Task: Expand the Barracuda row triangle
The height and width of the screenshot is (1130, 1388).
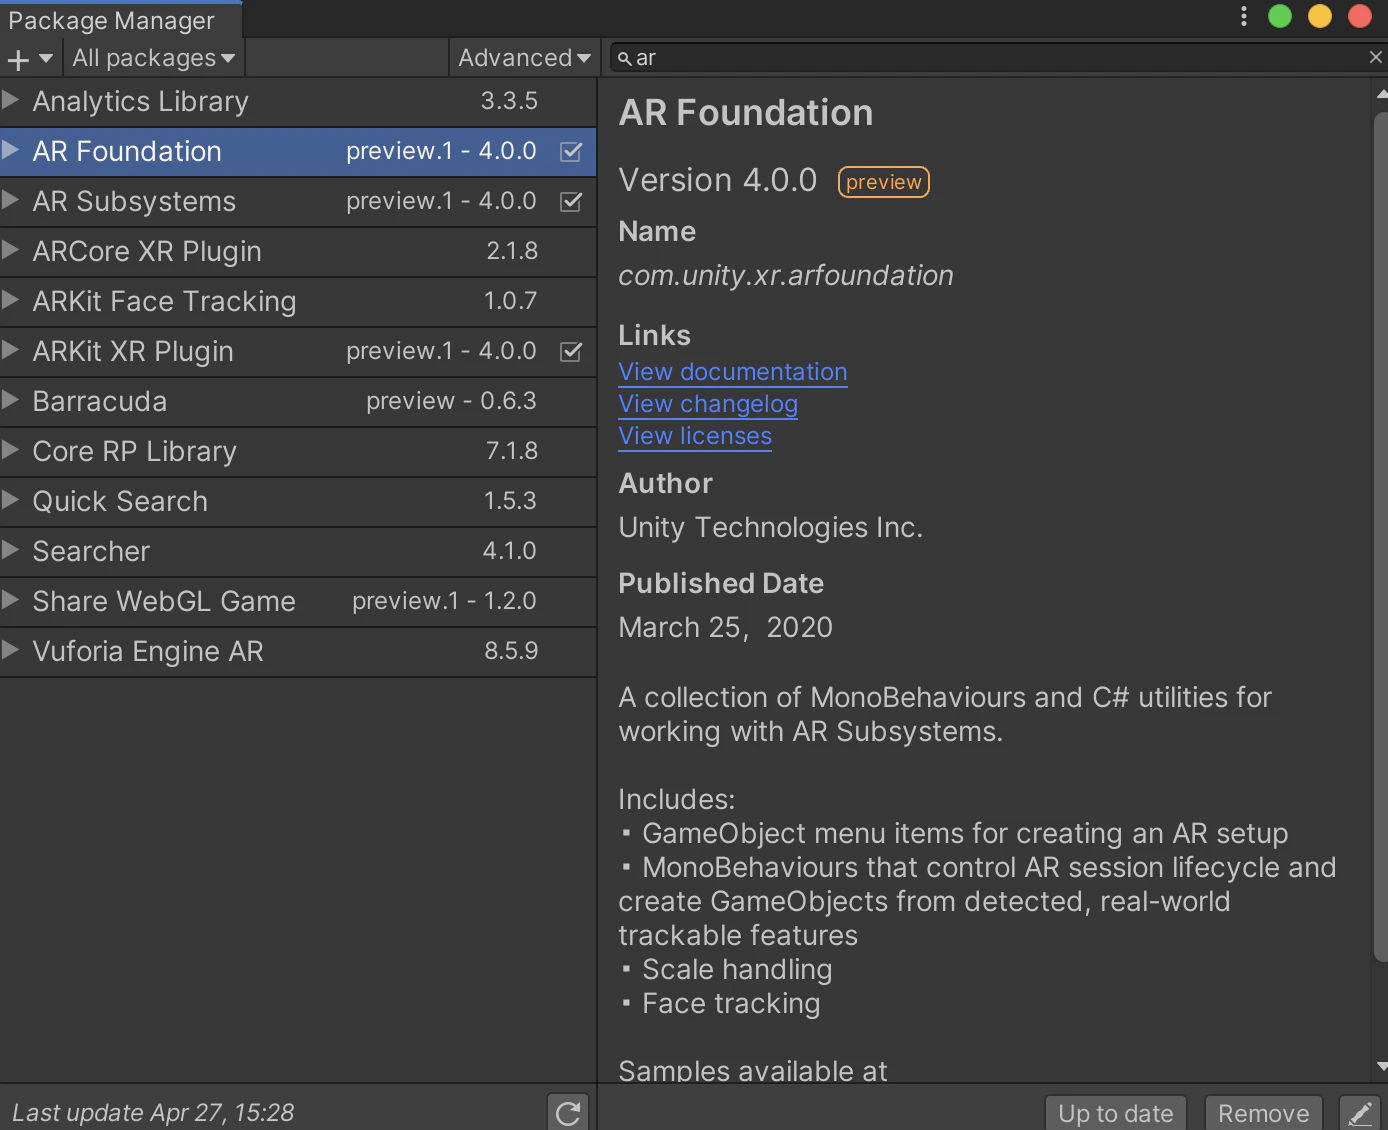Action: point(11,399)
